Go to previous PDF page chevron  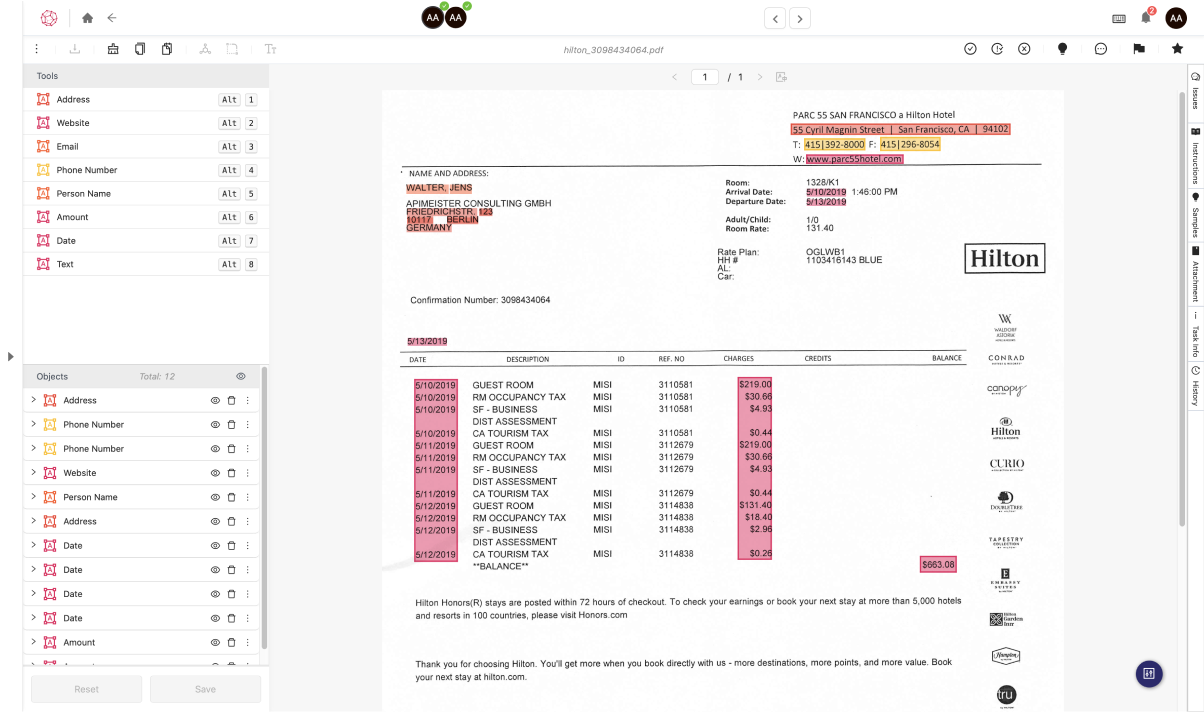coord(675,77)
